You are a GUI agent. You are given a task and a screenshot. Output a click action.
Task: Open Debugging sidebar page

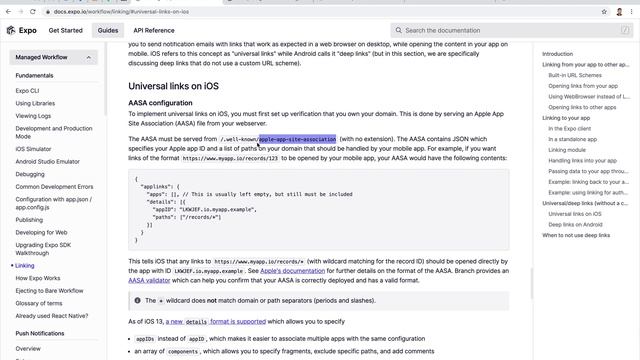(x=30, y=174)
